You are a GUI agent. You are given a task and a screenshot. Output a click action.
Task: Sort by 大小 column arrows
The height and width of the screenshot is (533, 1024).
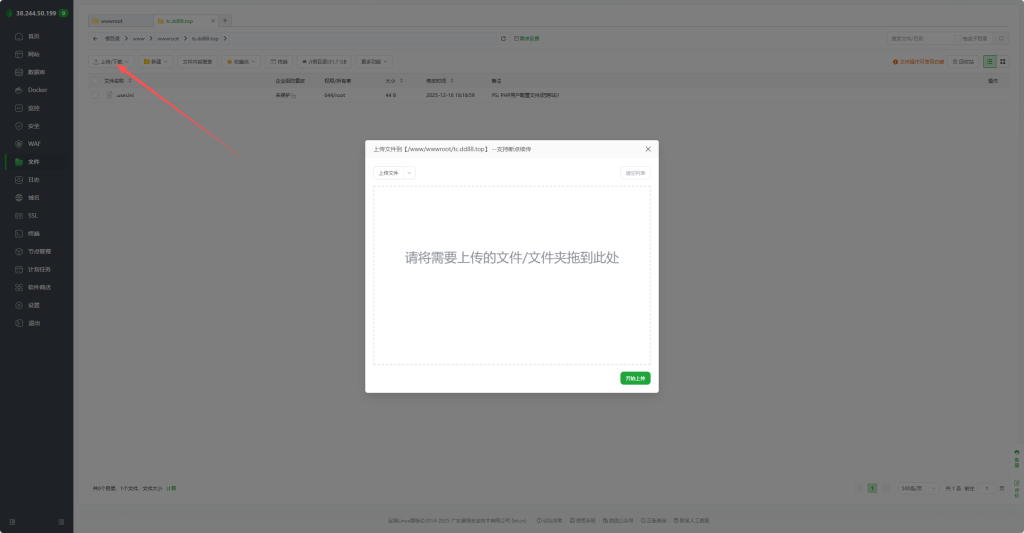pyautogui.click(x=401, y=81)
